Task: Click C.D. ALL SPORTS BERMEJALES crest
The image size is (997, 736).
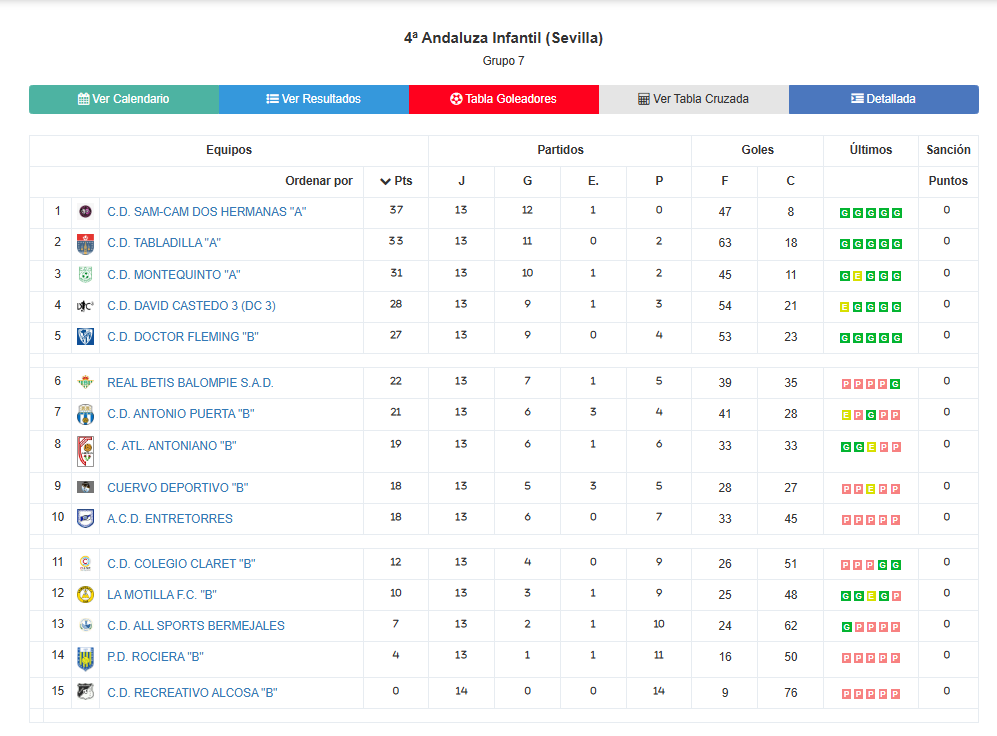Action: 85,625
